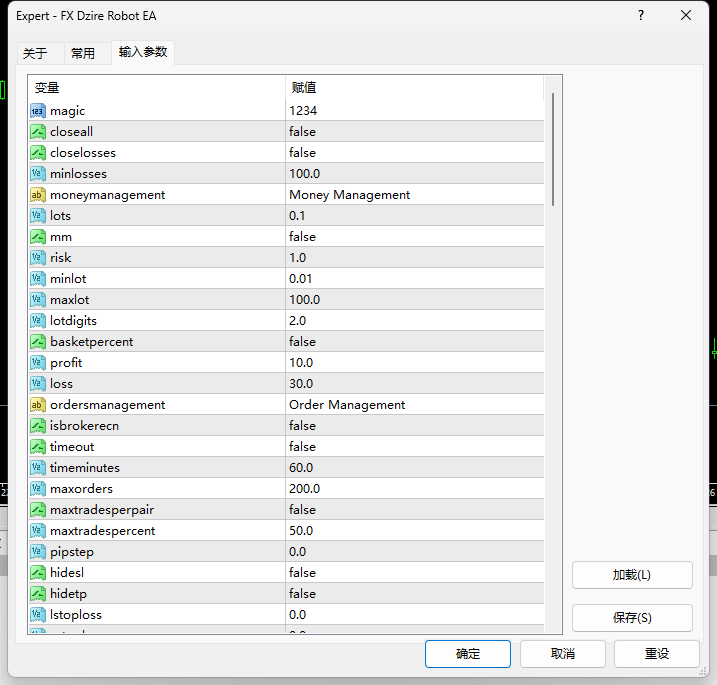Switch to the 常用 tab
717x685 pixels.
pyautogui.click(x=83, y=54)
